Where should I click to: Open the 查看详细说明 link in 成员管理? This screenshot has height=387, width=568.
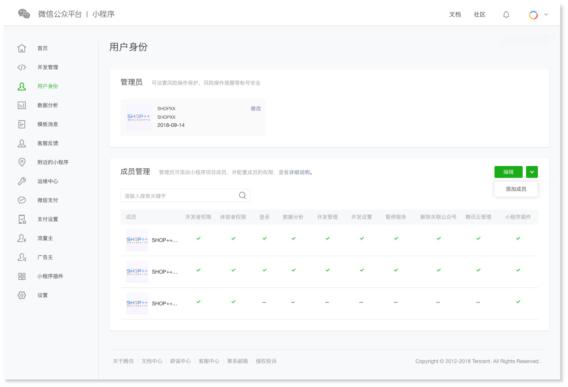coord(295,172)
